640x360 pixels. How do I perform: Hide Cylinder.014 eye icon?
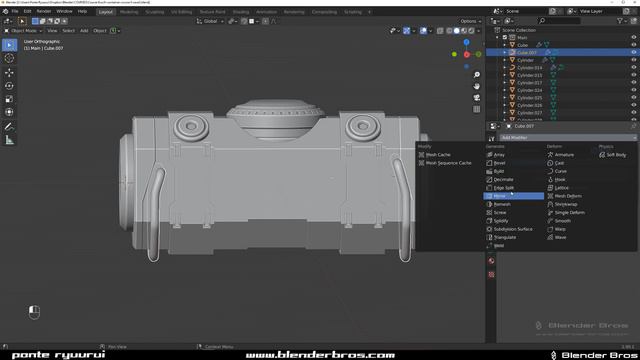pos(633,68)
